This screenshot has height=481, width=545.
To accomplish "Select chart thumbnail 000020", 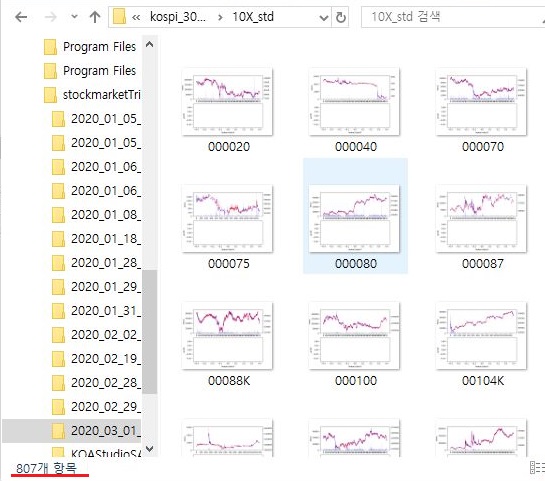I will click(228, 102).
